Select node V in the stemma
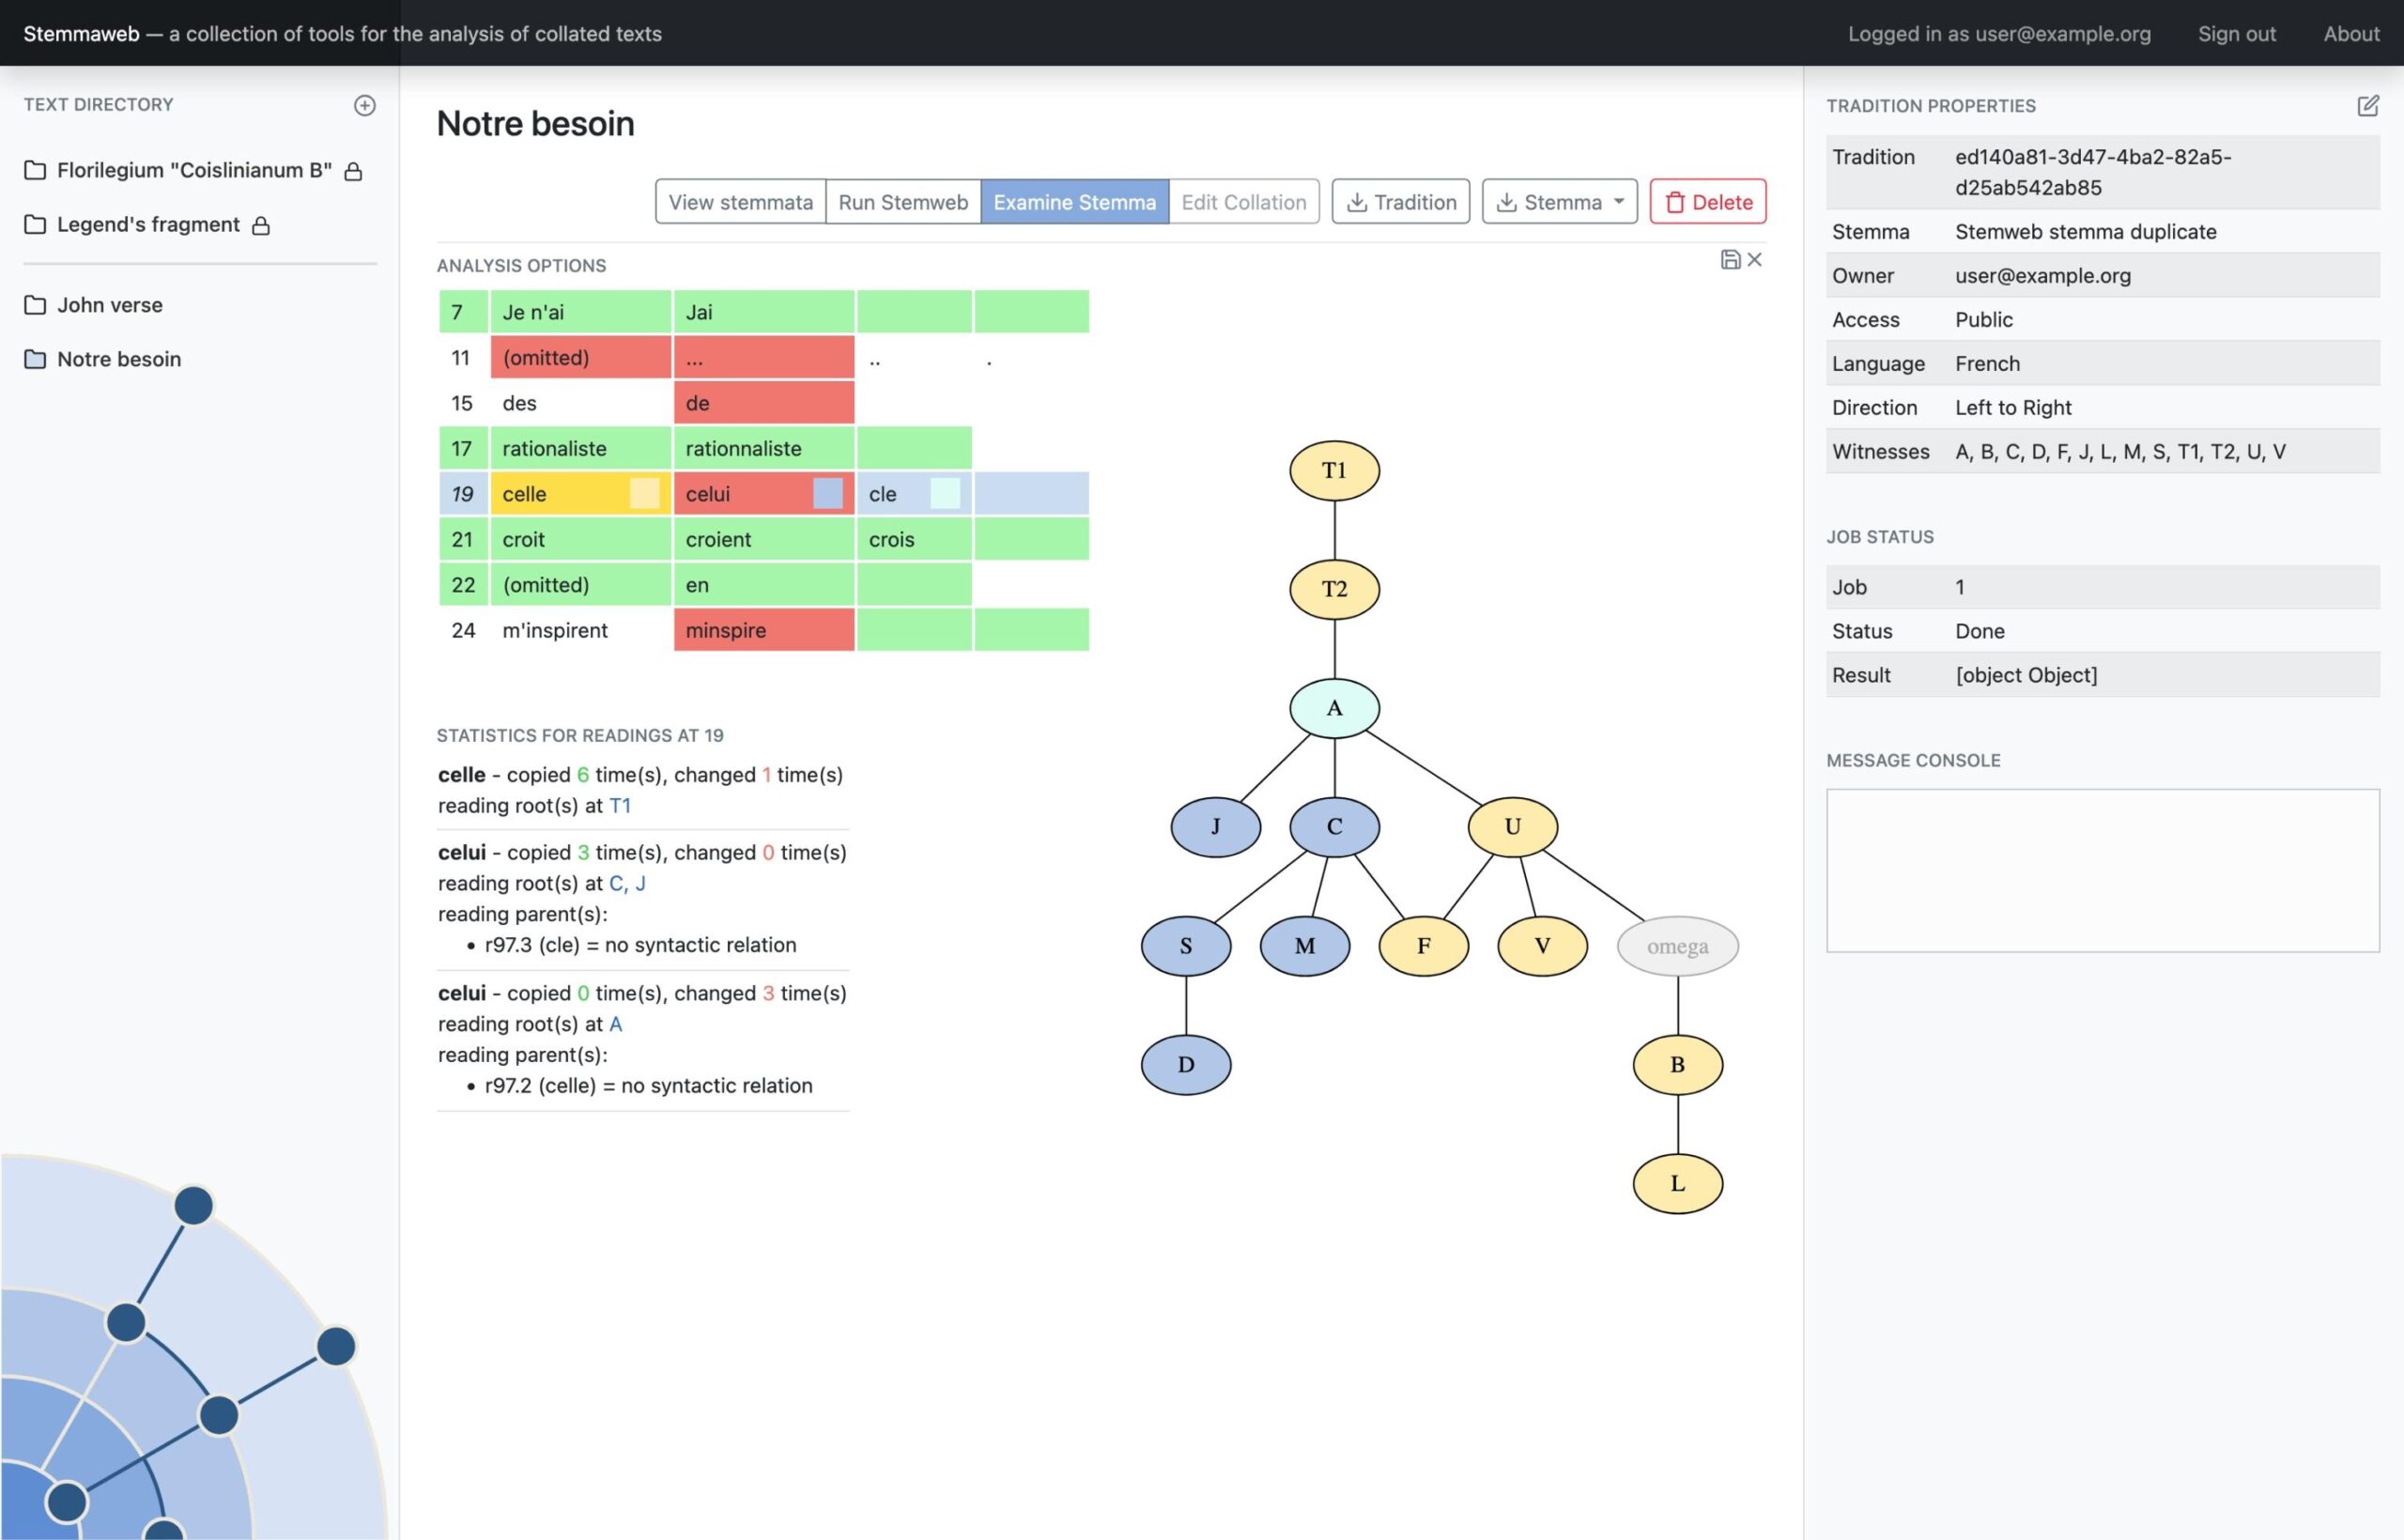Image resolution: width=2404 pixels, height=1540 pixels. pos(1542,946)
